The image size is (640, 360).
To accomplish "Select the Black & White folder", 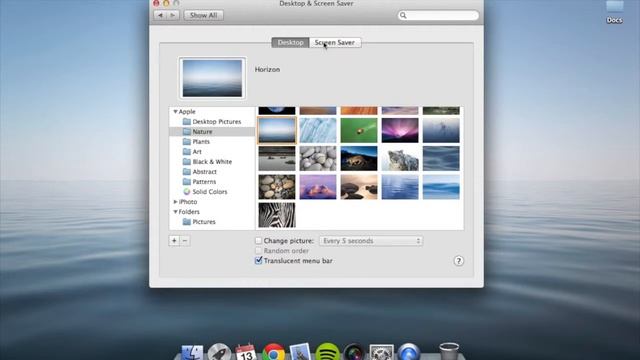I will click(x=212, y=162).
